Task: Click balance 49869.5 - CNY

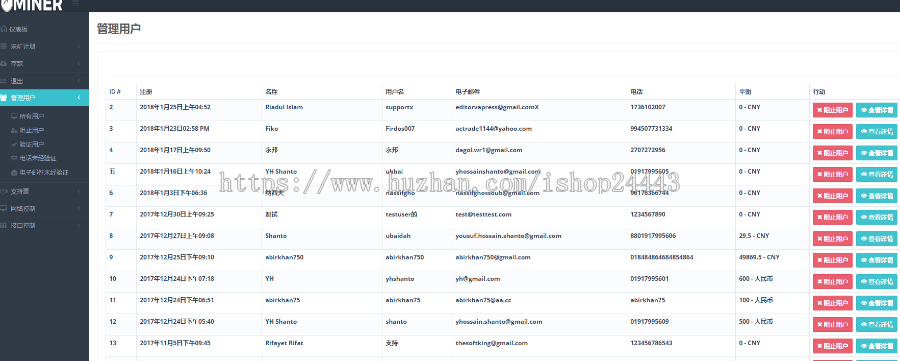Action: point(759,257)
